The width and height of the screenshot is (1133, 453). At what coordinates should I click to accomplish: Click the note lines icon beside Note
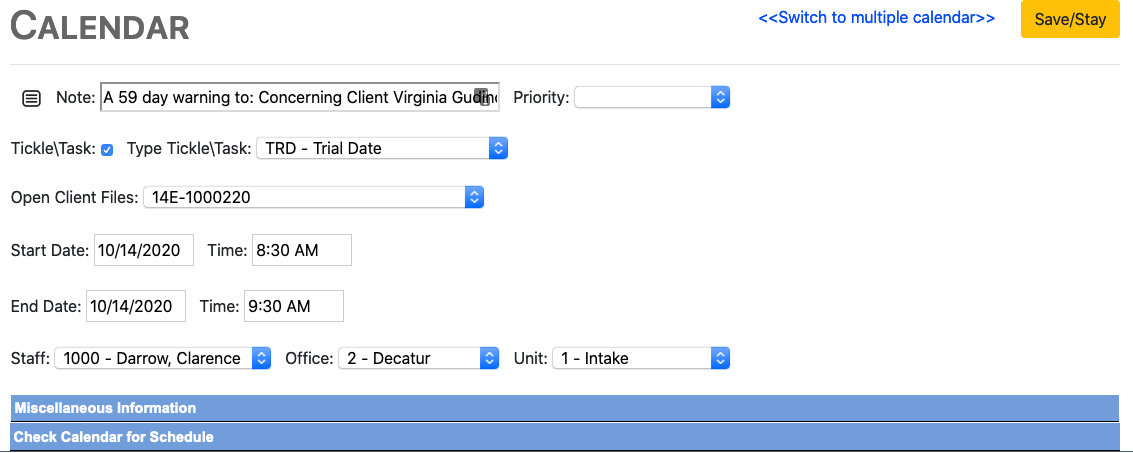[x=32, y=97]
